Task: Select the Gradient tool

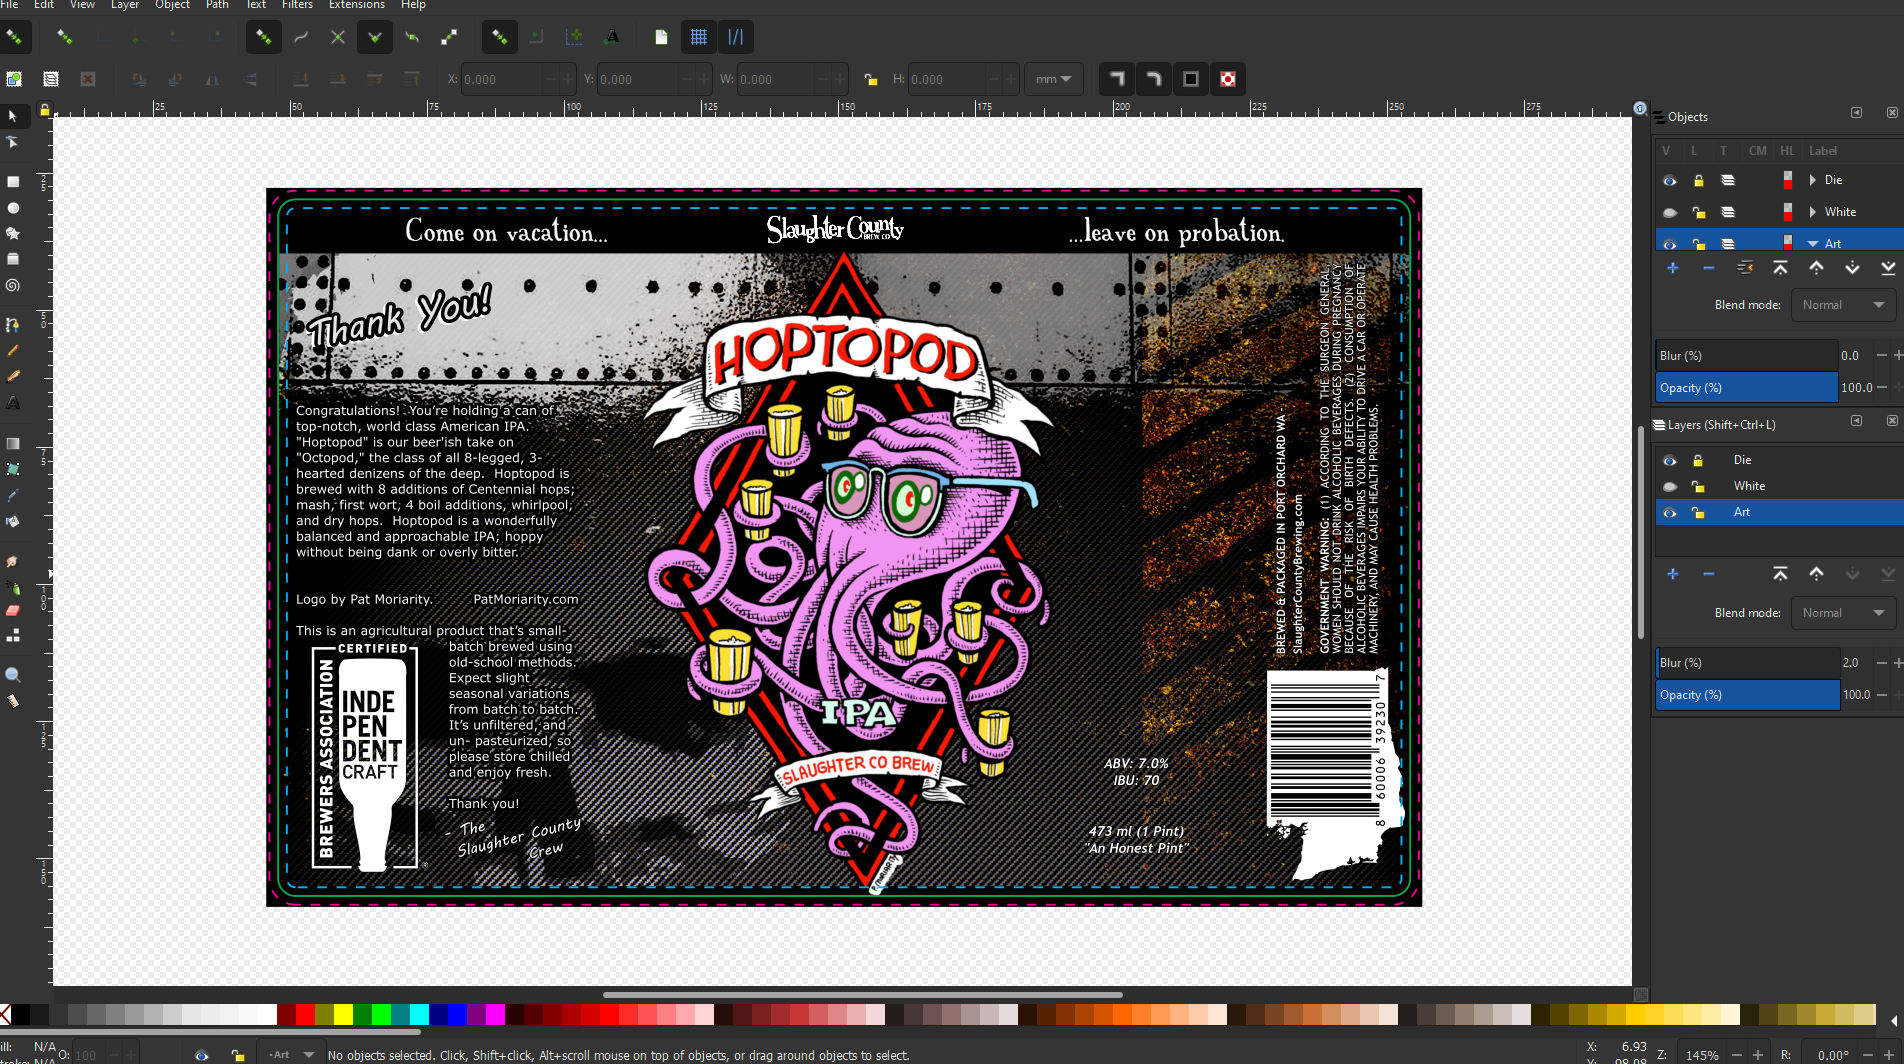Action: pyautogui.click(x=13, y=443)
